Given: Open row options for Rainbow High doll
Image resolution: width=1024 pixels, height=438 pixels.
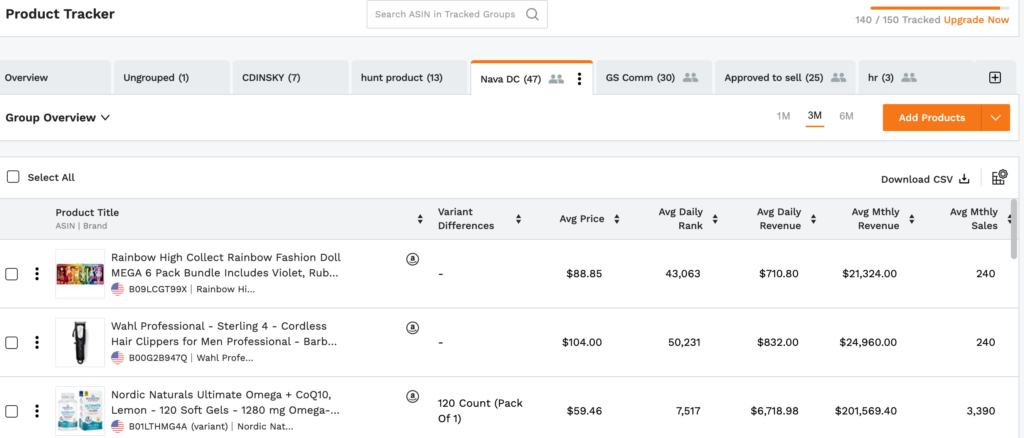Looking at the screenshot, I should 37,274.
